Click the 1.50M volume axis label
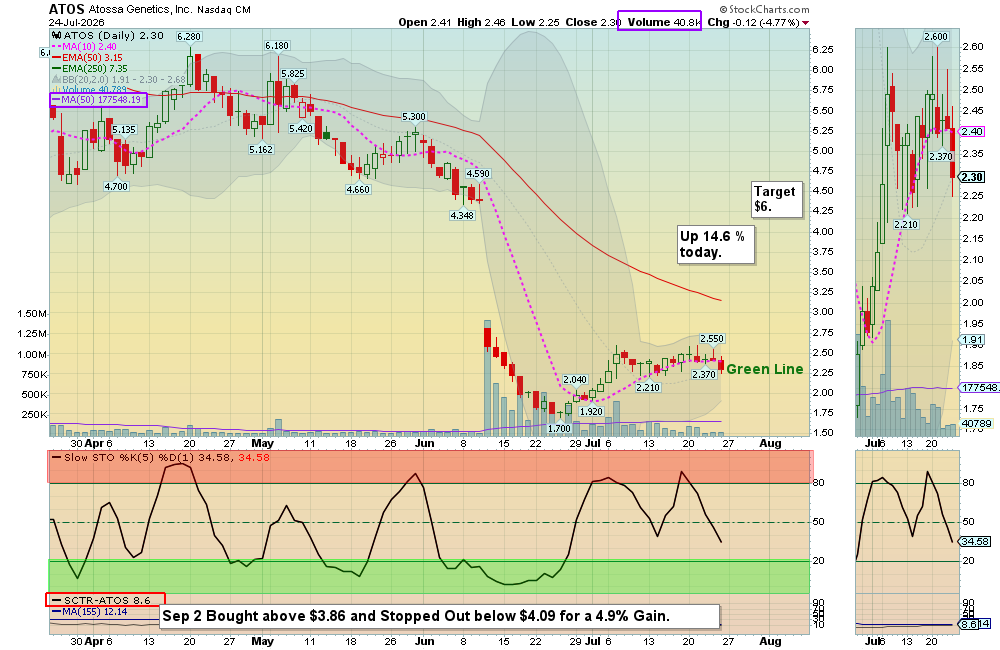 coord(33,314)
